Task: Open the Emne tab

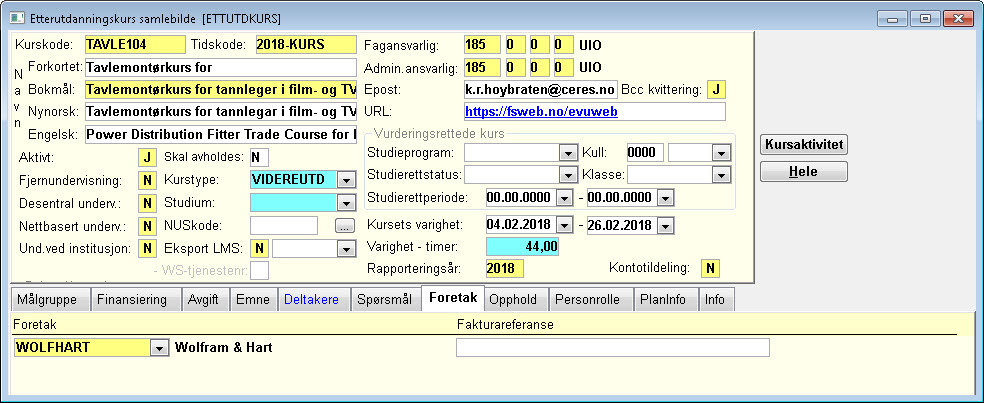Action: [252, 300]
